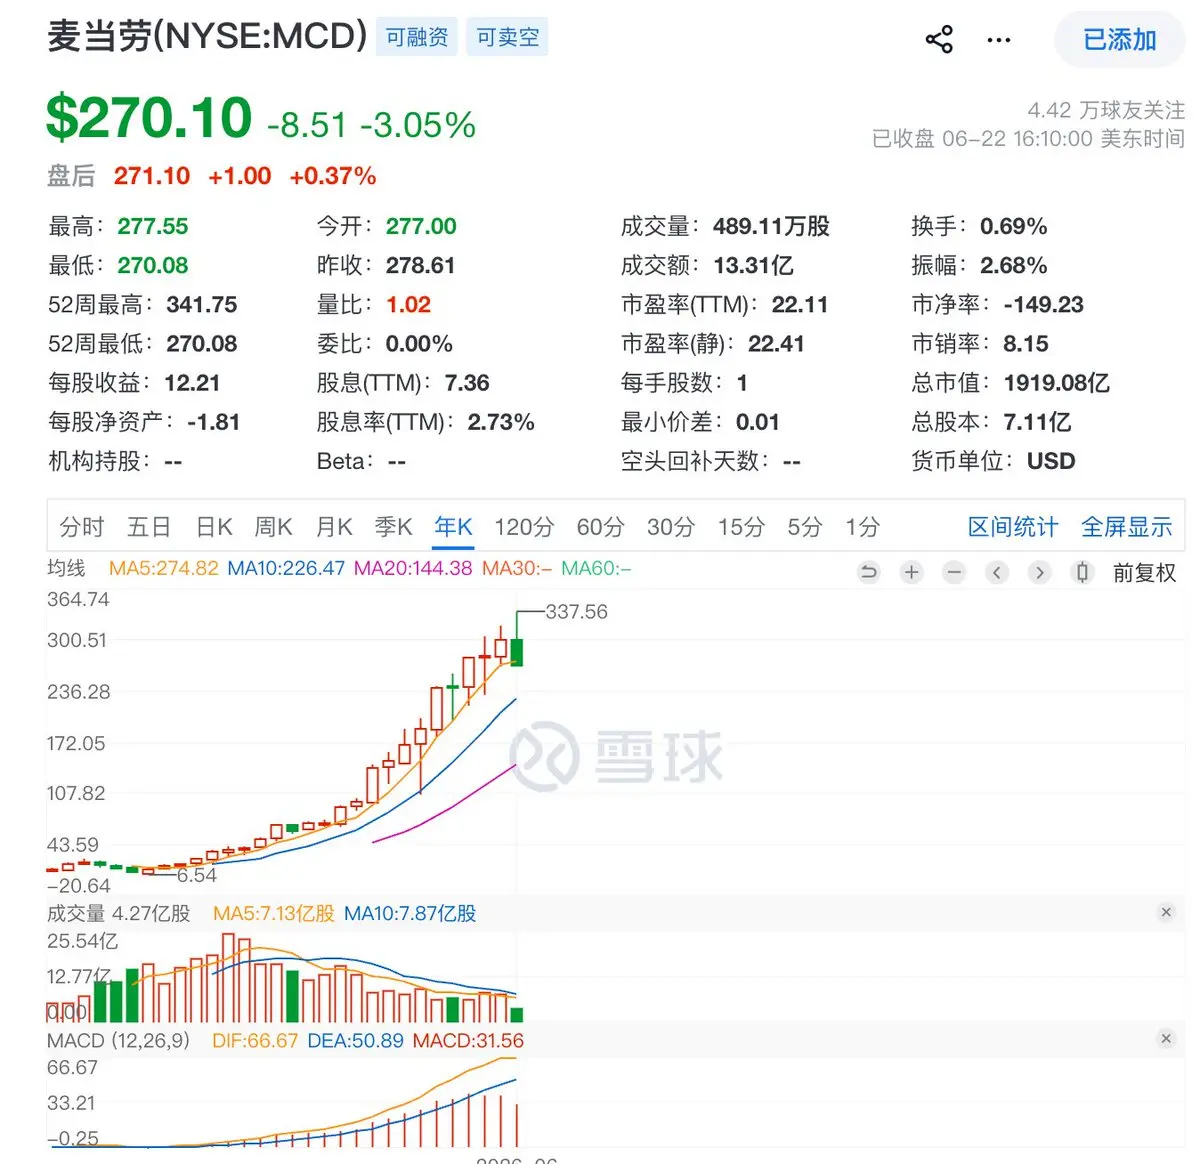1200x1164 pixels.
Task: Click the 每股收益 12.21 value
Action: point(192,382)
